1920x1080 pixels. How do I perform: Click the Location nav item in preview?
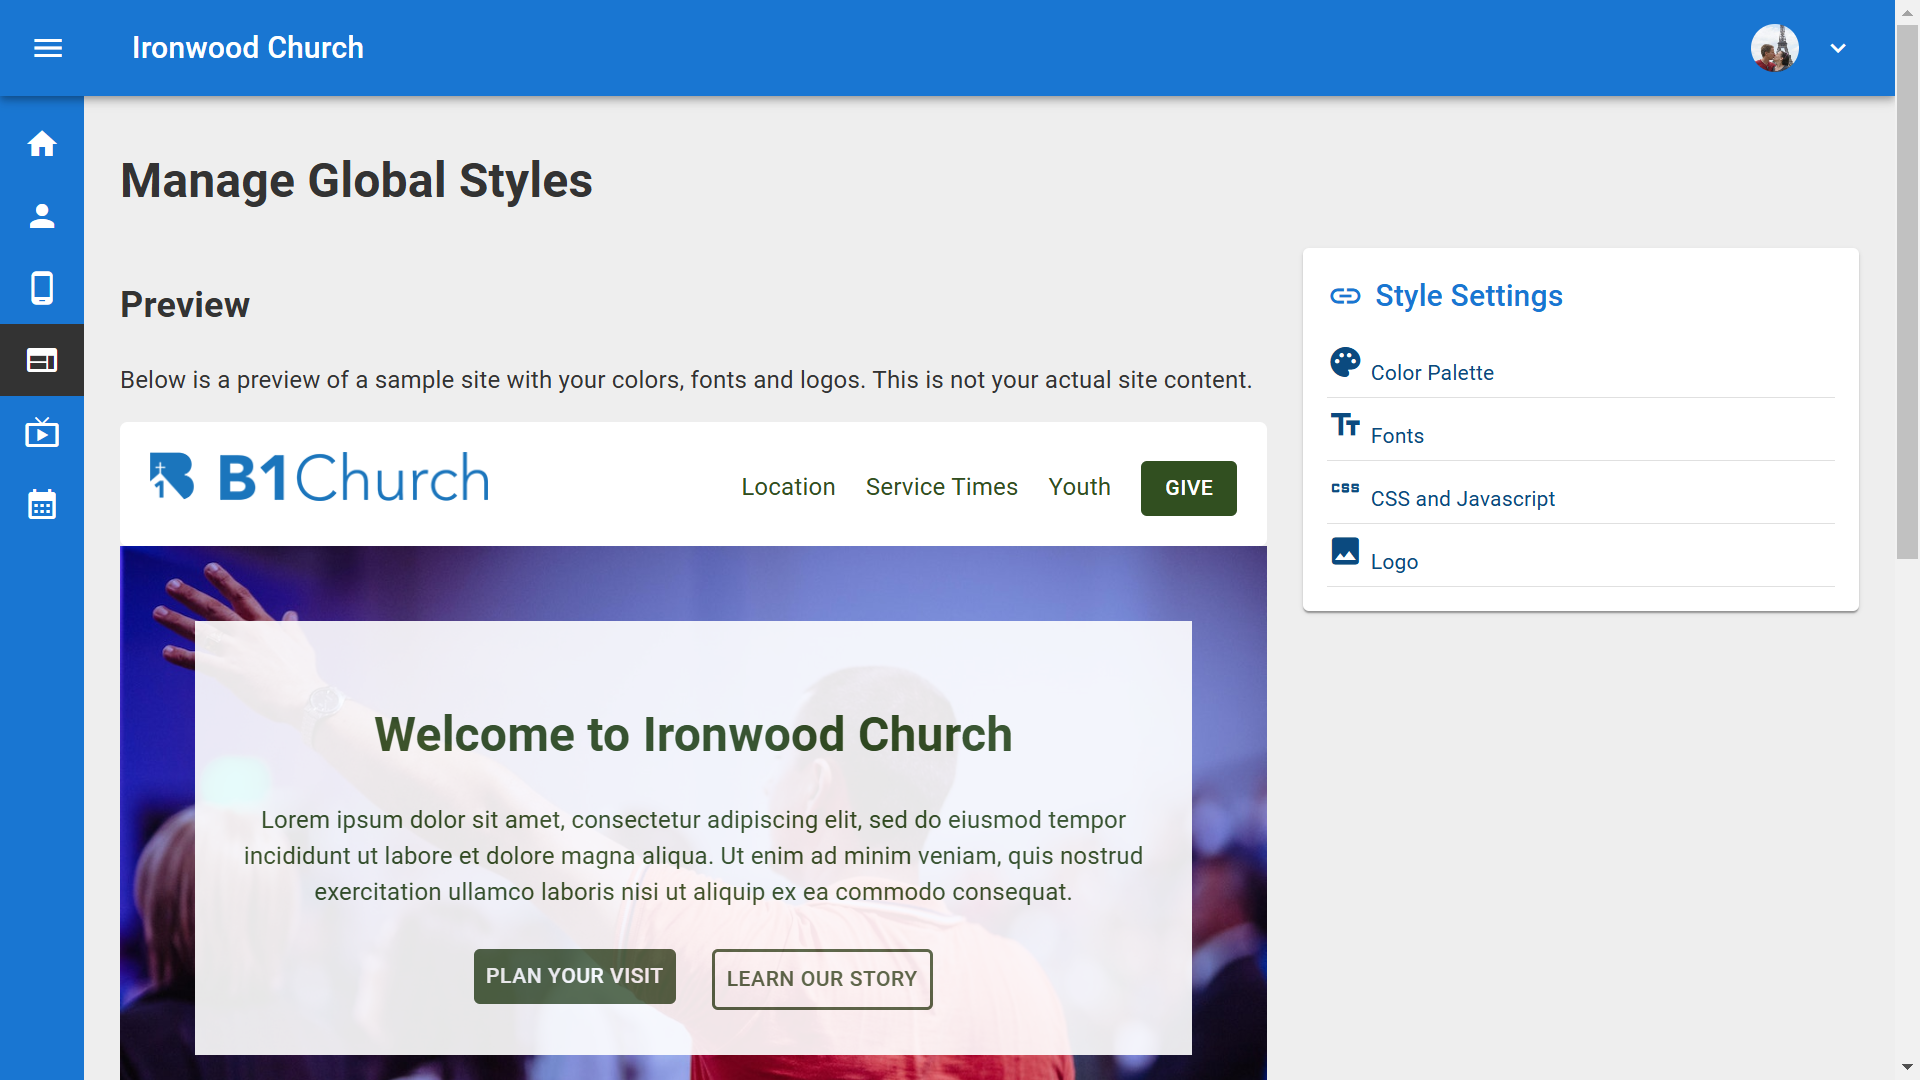click(x=788, y=487)
